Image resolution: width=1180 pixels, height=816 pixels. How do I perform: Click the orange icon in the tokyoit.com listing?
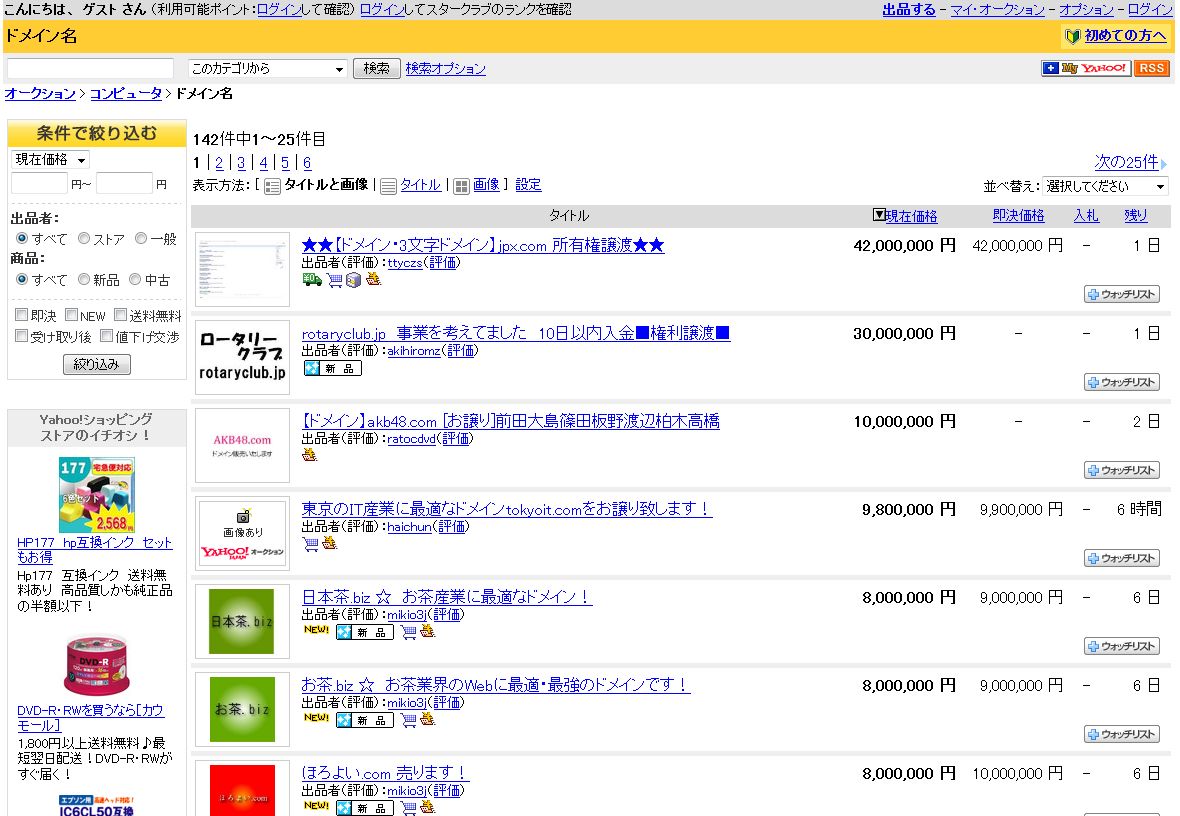pos(330,543)
